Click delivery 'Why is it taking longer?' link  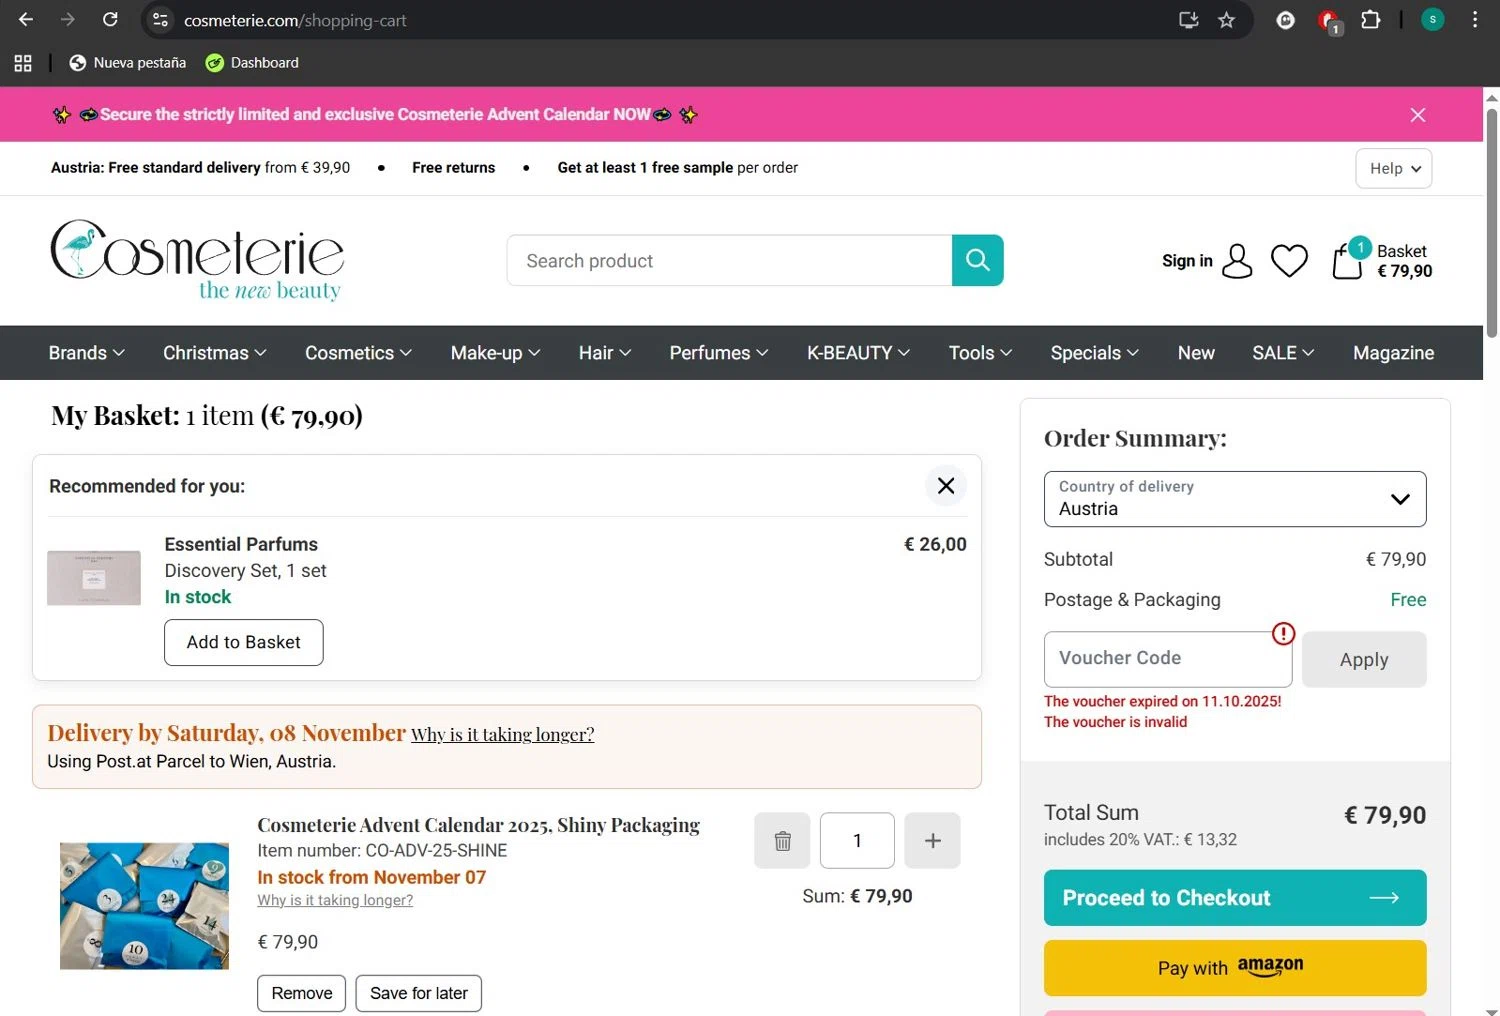coord(502,734)
